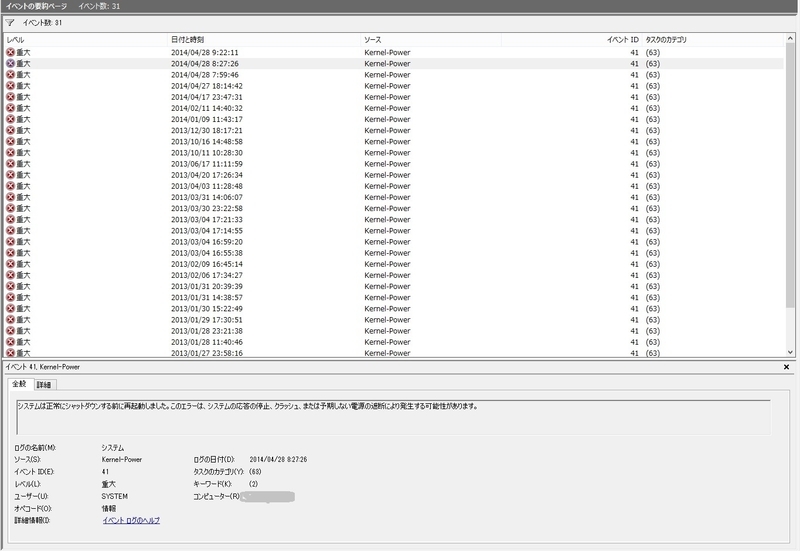Select date cell 2013/01/28 23:21:38
The image size is (800, 551).
pos(207,331)
